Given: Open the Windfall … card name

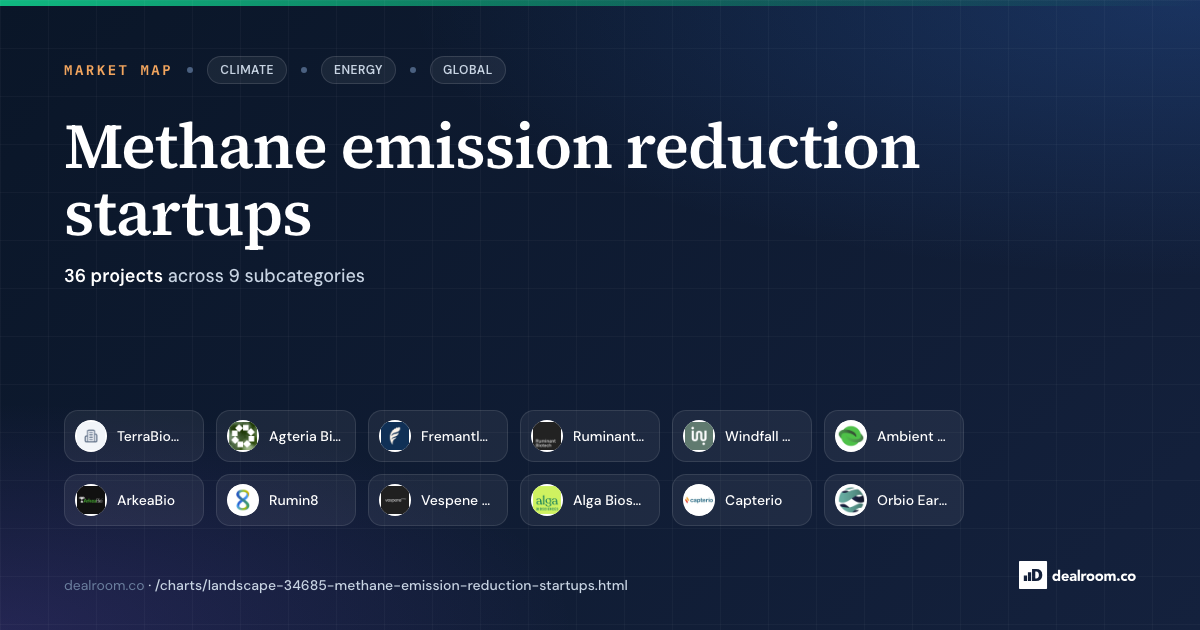Looking at the screenshot, I should [x=758, y=436].
